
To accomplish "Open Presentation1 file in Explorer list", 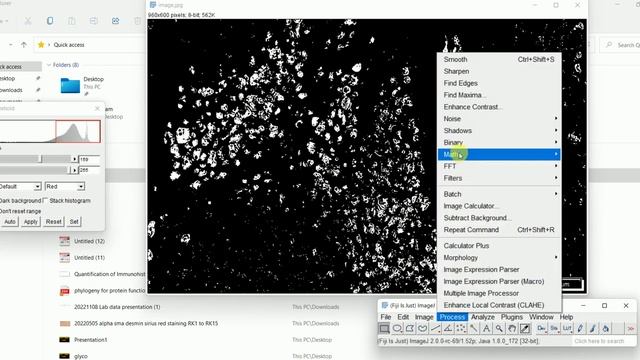I will (x=90, y=340).
